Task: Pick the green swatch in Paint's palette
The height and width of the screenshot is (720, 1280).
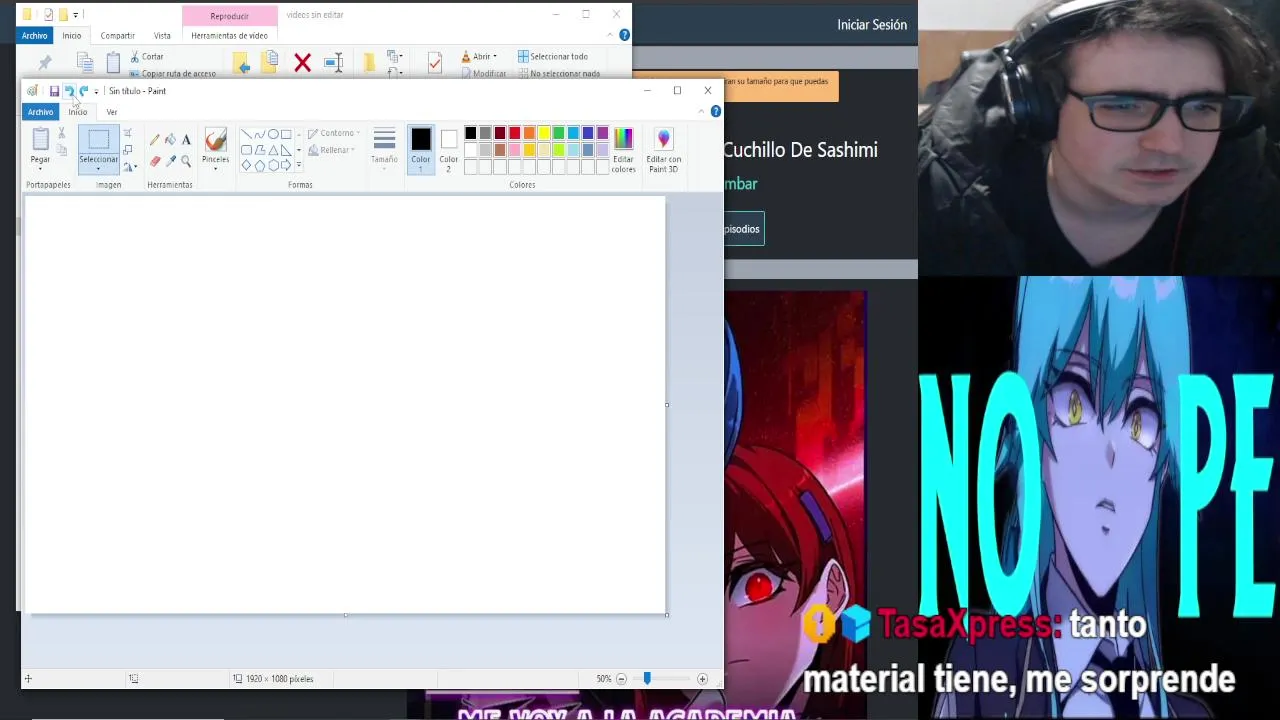Action: (558, 133)
